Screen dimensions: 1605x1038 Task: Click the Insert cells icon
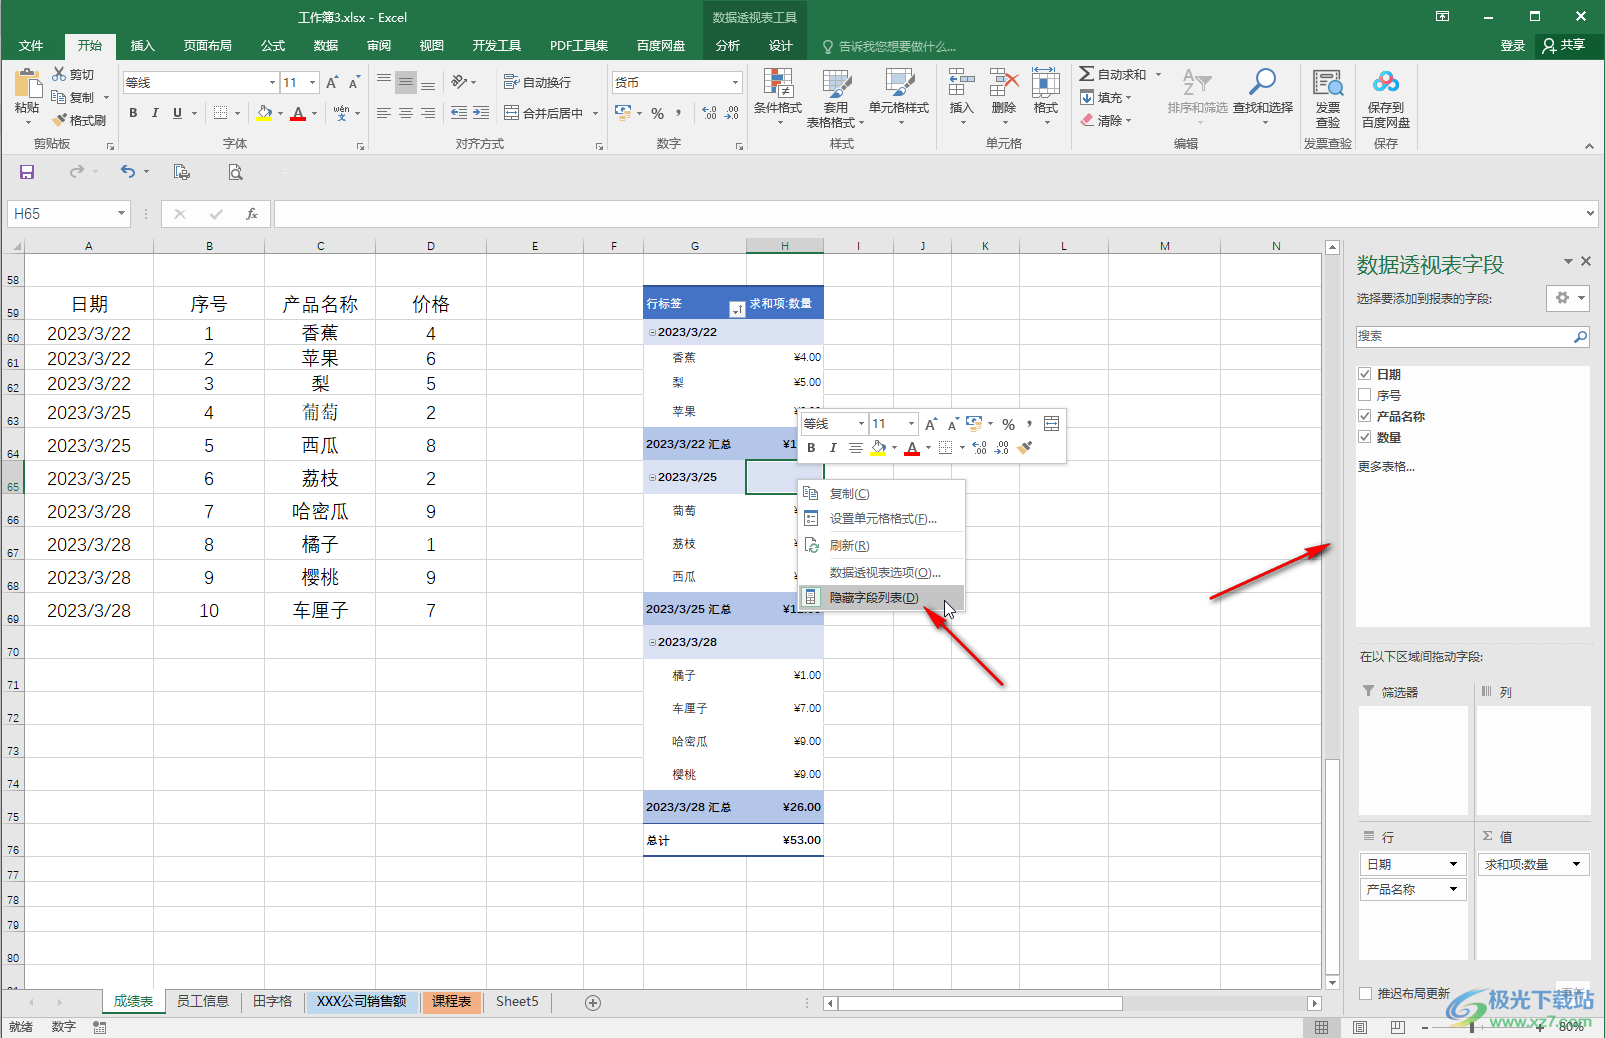pyautogui.click(x=961, y=83)
